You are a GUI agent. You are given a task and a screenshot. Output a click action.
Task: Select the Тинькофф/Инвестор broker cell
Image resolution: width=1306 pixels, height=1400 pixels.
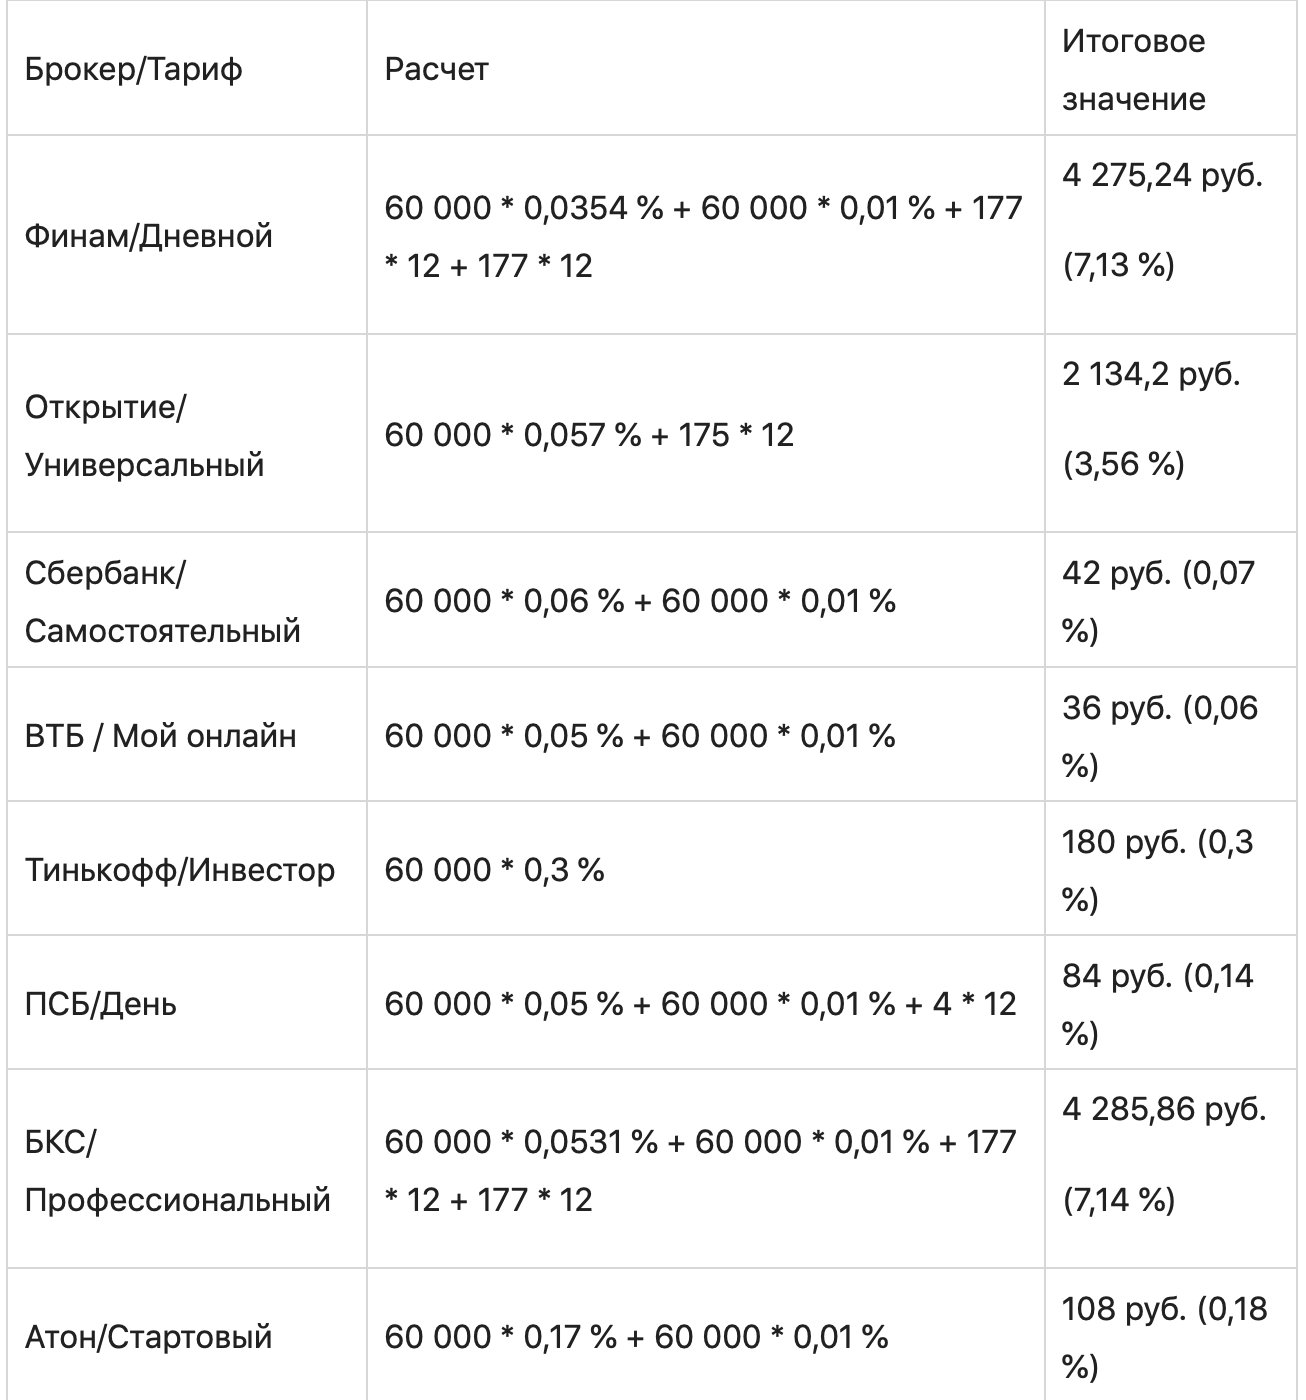pos(180,870)
